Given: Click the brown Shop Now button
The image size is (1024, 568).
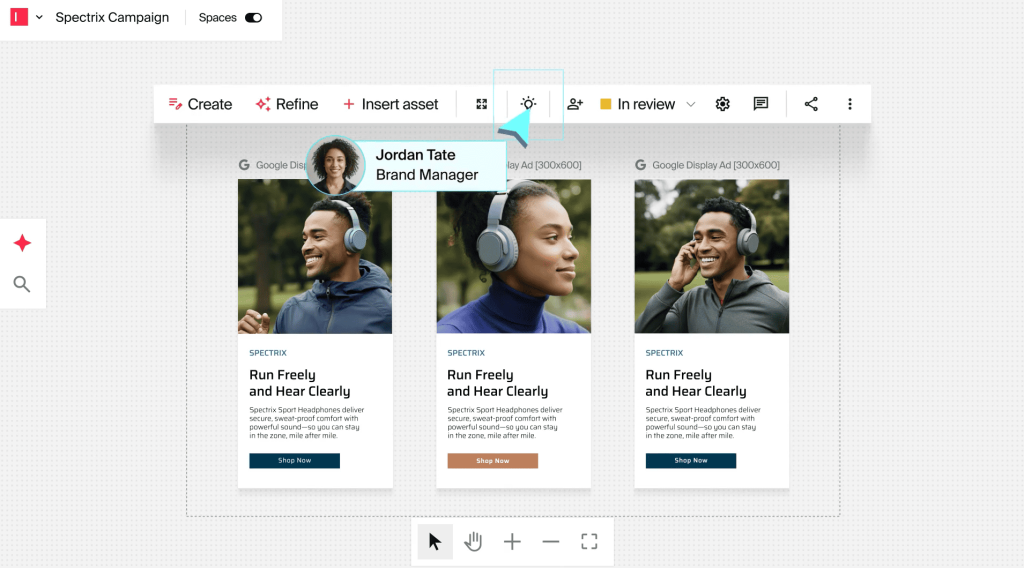Looking at the screenshot, I should click(x=492, y=461).
